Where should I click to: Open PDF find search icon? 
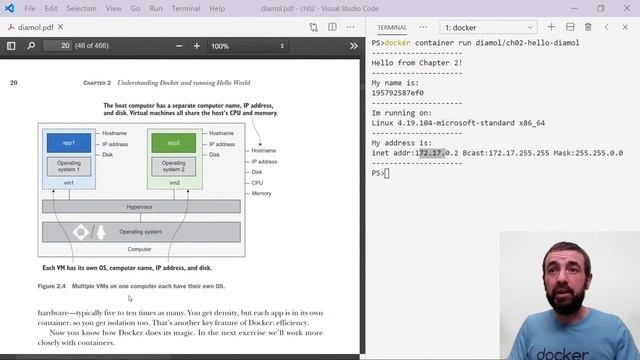click(31, 46)
